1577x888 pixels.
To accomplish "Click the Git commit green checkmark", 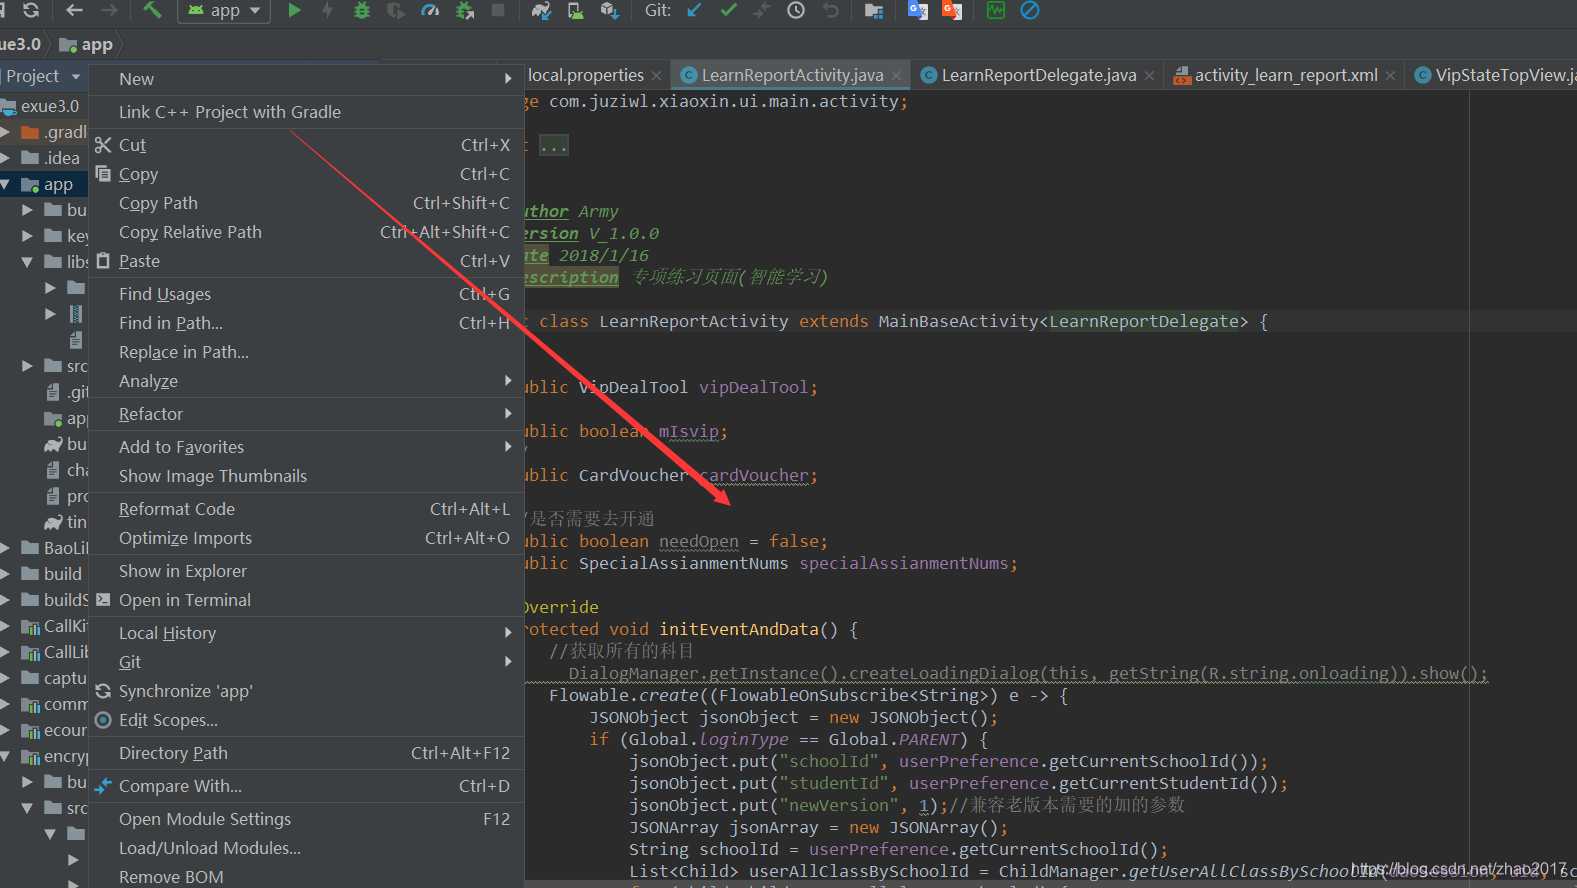I will click(729, 10).
